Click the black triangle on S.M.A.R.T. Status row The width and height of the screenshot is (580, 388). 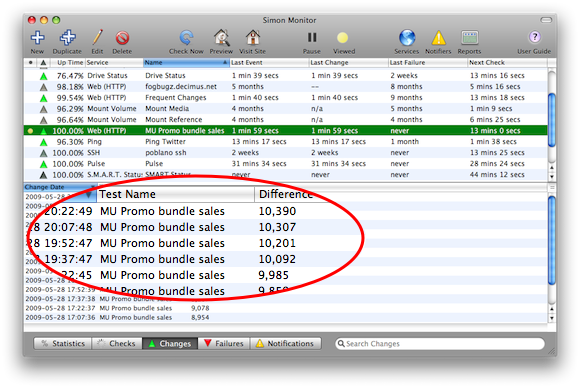click(44, 175)
